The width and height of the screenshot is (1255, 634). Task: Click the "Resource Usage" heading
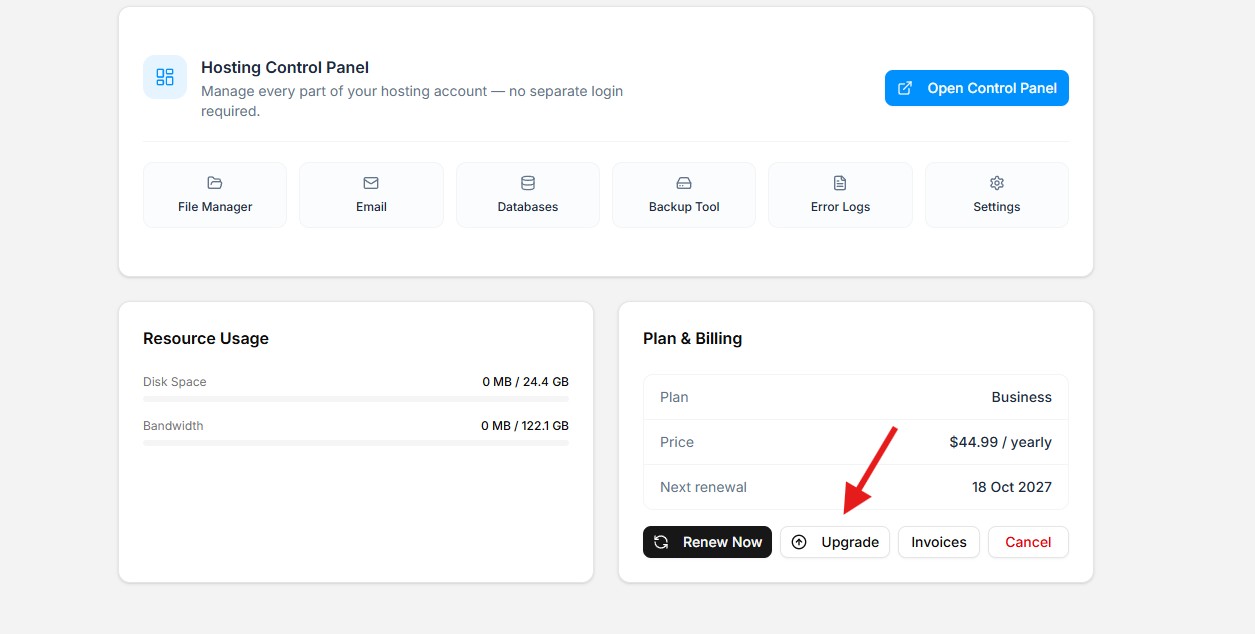(x=206, y=338)
